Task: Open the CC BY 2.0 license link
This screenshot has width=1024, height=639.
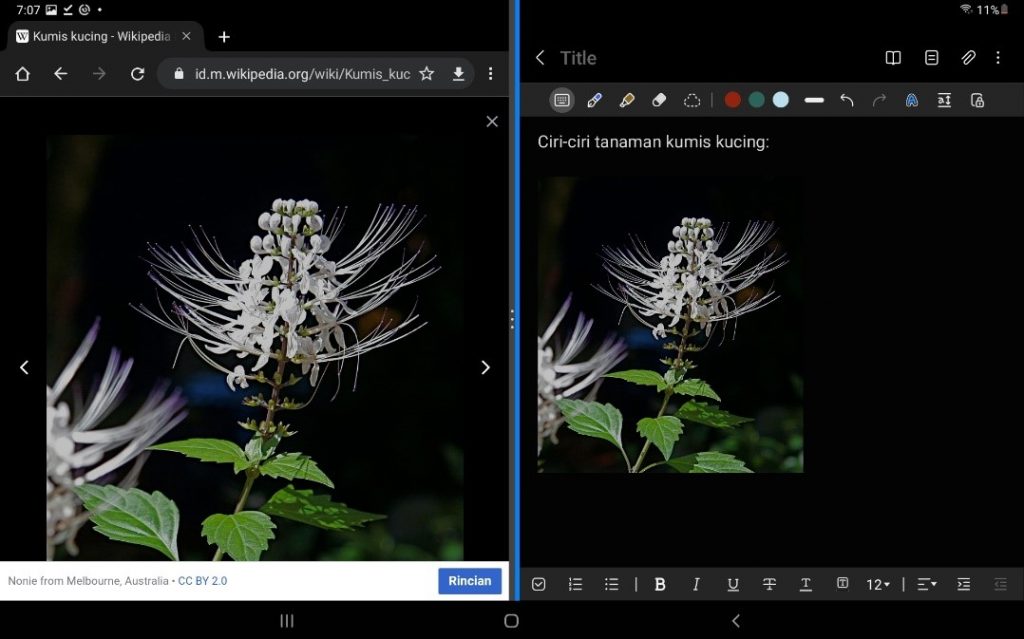Action: click(202, 581)
